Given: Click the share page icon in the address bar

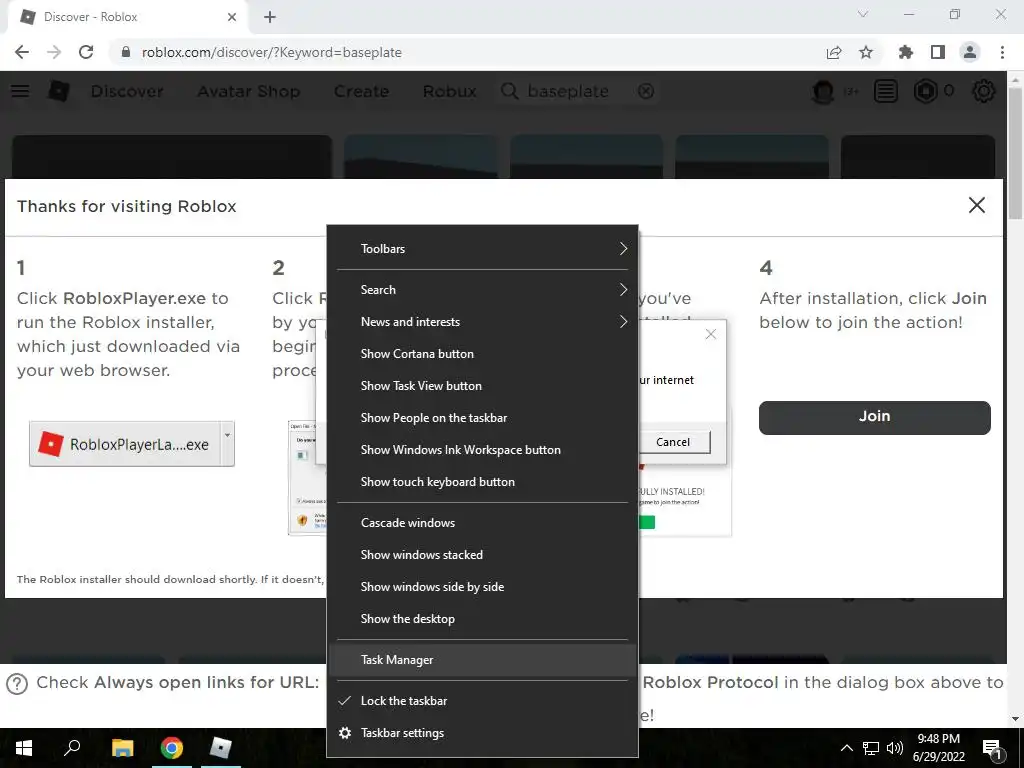Looking at the screenshot, I should (x=834, y=52).
